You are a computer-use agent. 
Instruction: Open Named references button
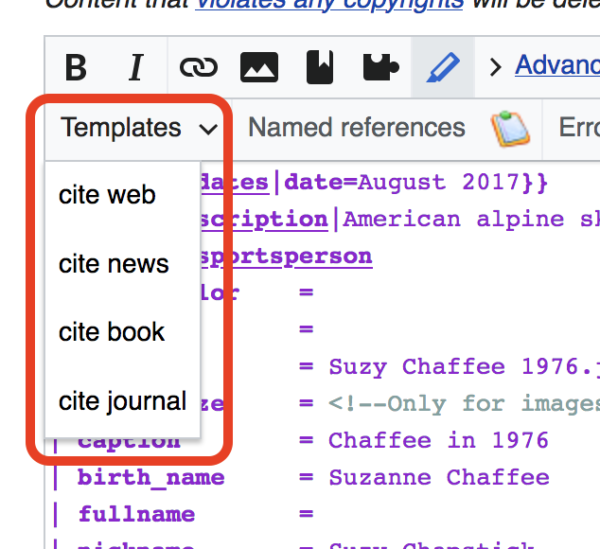click(357, 128)
